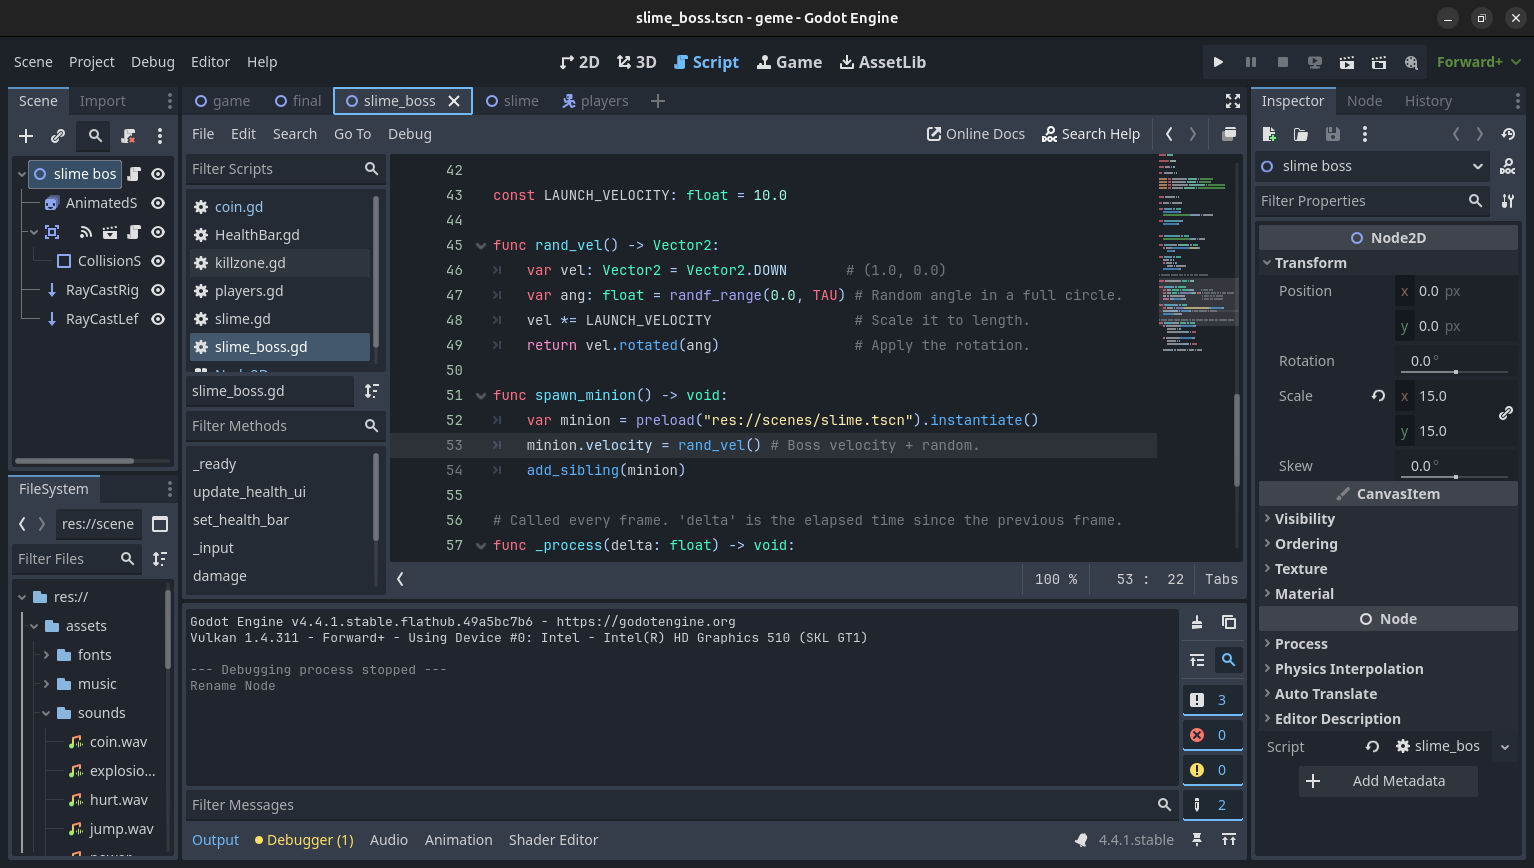Toggle alphabetical sorting of methods list
The image size is (1534, 868).
coord(371,391)
